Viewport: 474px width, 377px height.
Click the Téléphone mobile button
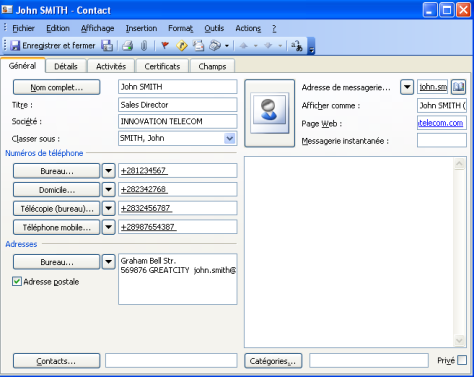point(57,227)
